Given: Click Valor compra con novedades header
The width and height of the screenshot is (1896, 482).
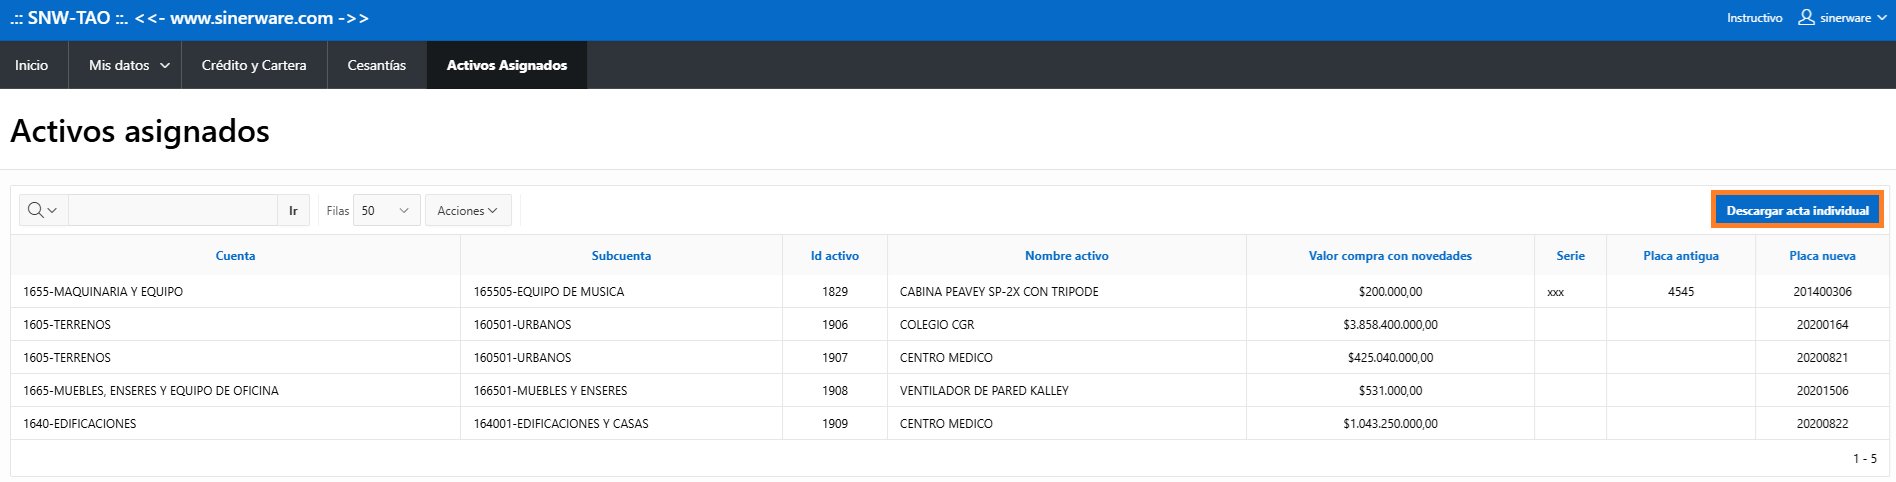Looking at the screenshot, I should (1390, 256).
